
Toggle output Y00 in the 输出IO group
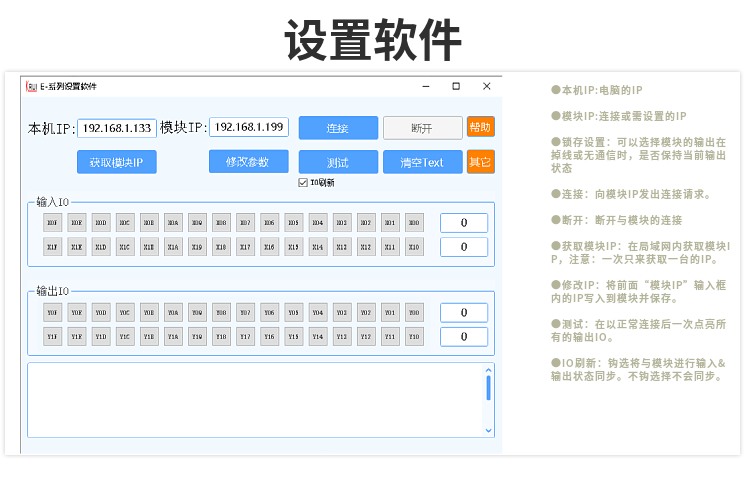click(414, 312)
